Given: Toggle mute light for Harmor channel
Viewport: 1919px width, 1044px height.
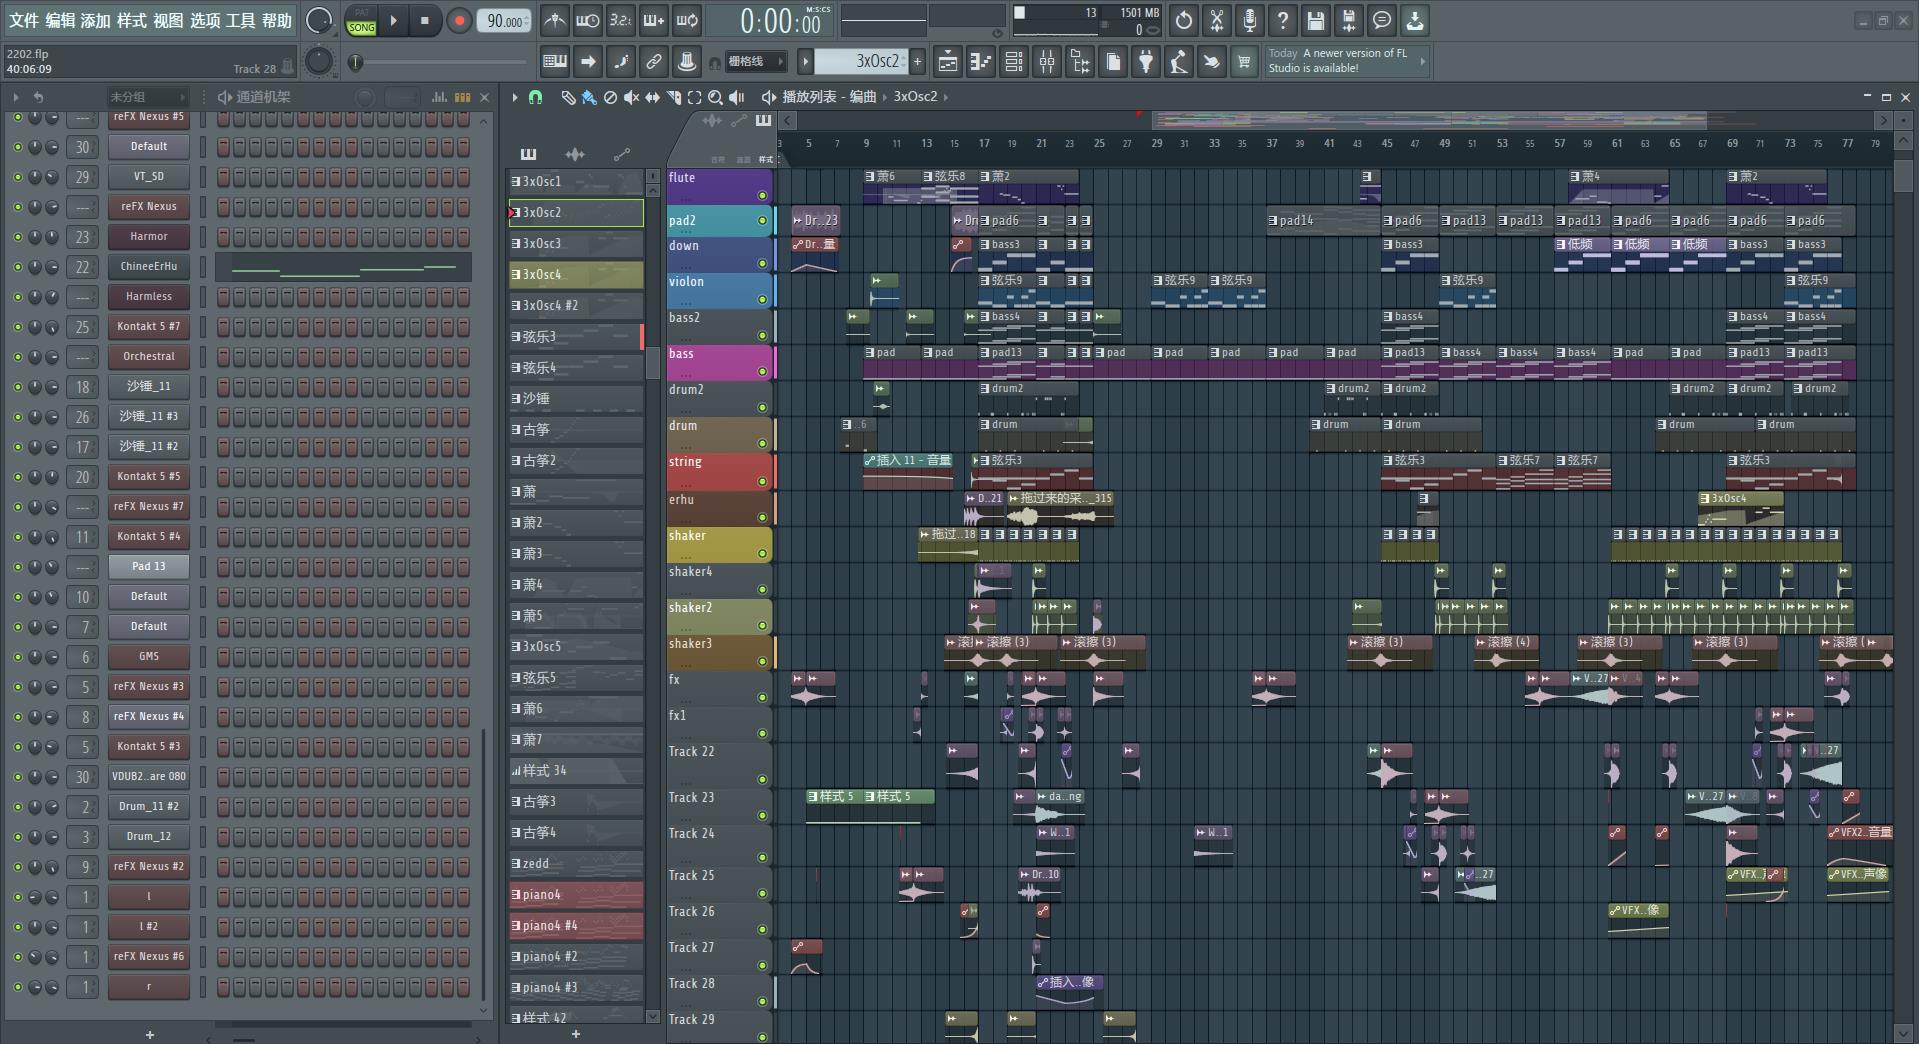Looking at the screenshot, I should [17, 237].
